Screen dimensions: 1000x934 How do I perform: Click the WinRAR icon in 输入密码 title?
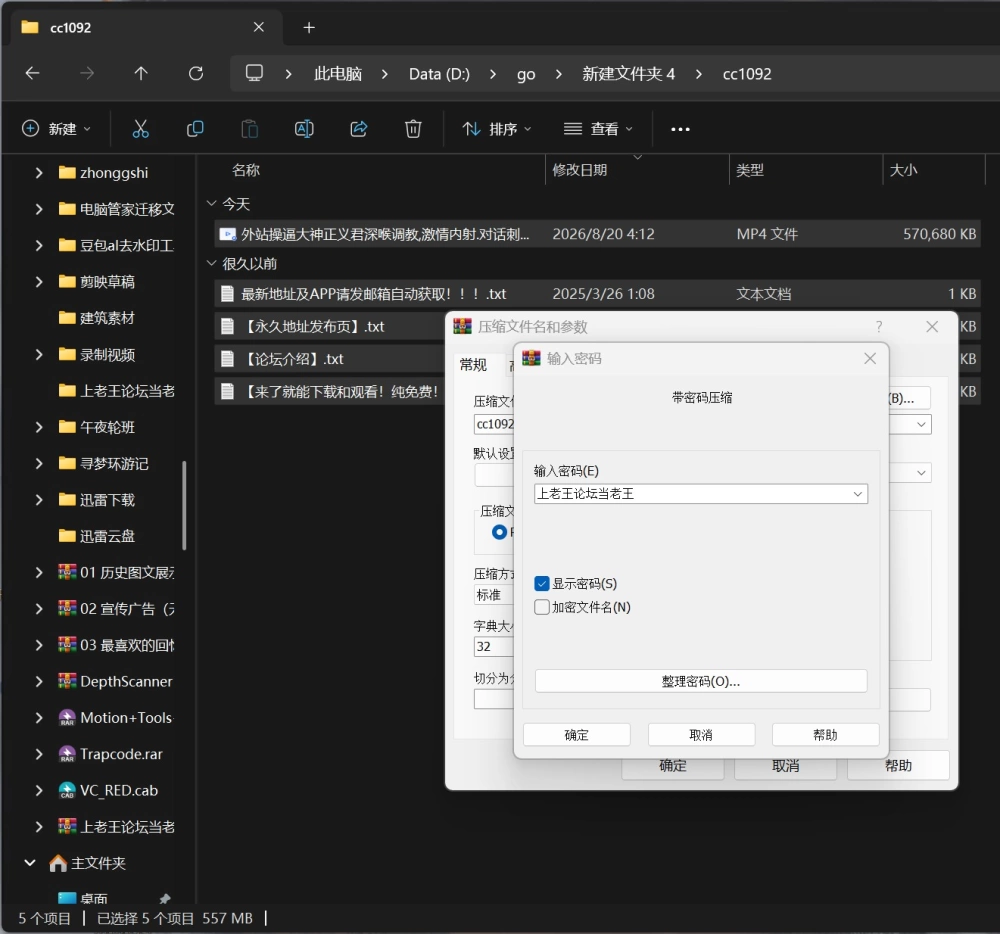coord(531,359)
